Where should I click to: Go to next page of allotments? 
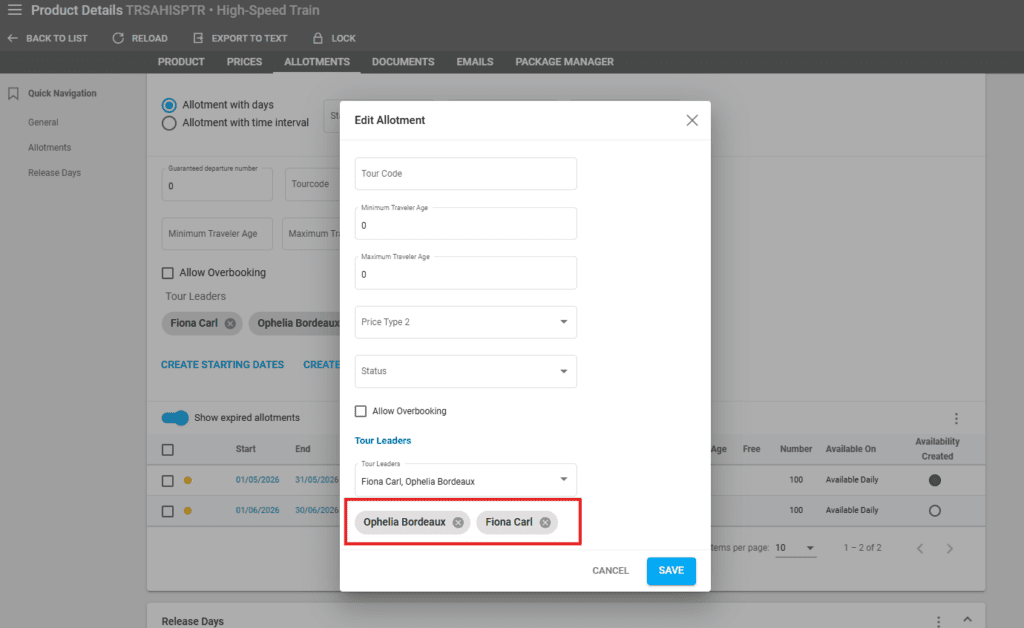click(950, 548)
